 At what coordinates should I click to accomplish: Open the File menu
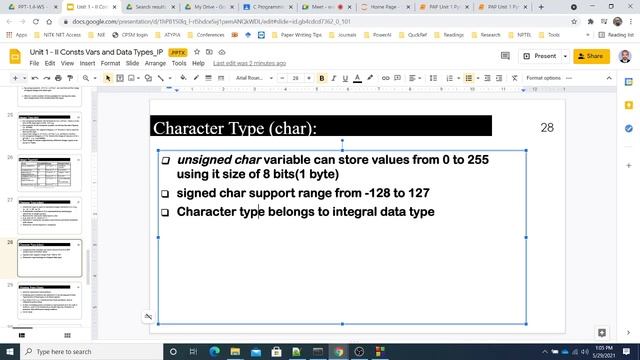(x=34, y=63)
